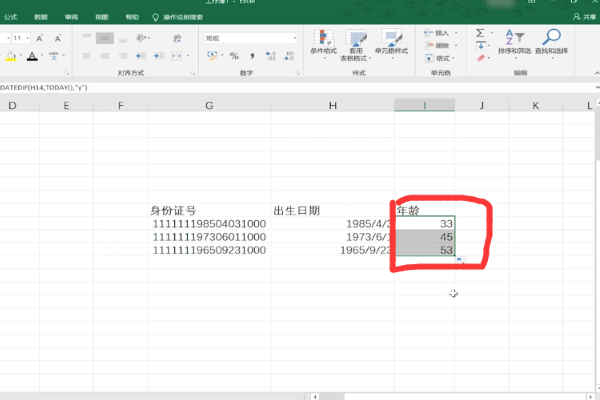Click the Decrease Indent icon
The width and height of the screenshot is (600, 400).
[x=141, y=56]
